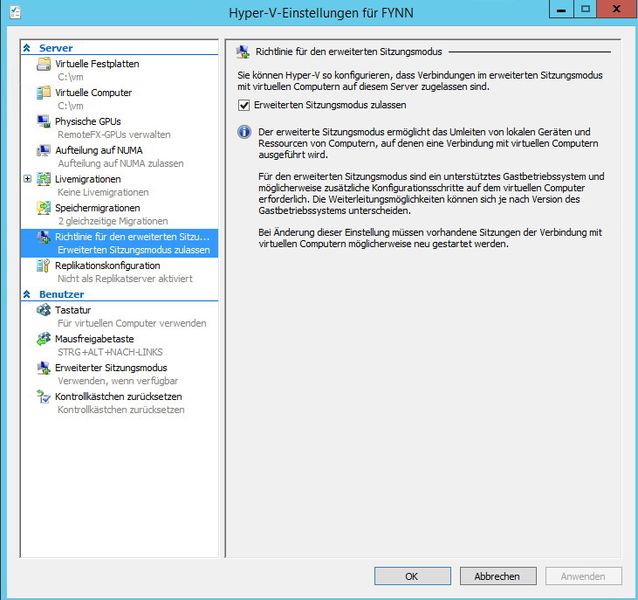Screen dimensions: 638x600
Task: Click the Server section header
Action: [56, 48]
